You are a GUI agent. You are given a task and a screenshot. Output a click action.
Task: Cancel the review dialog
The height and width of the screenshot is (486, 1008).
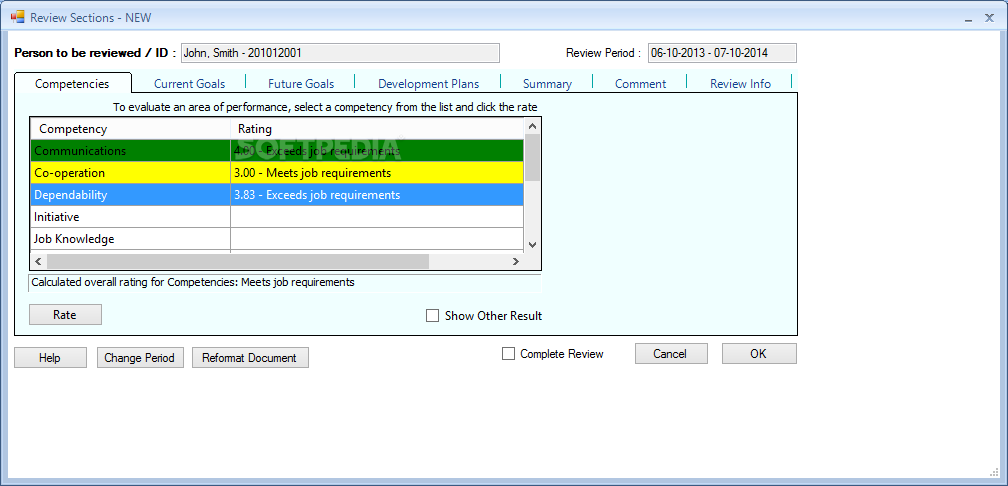click(x=671, y=354)
